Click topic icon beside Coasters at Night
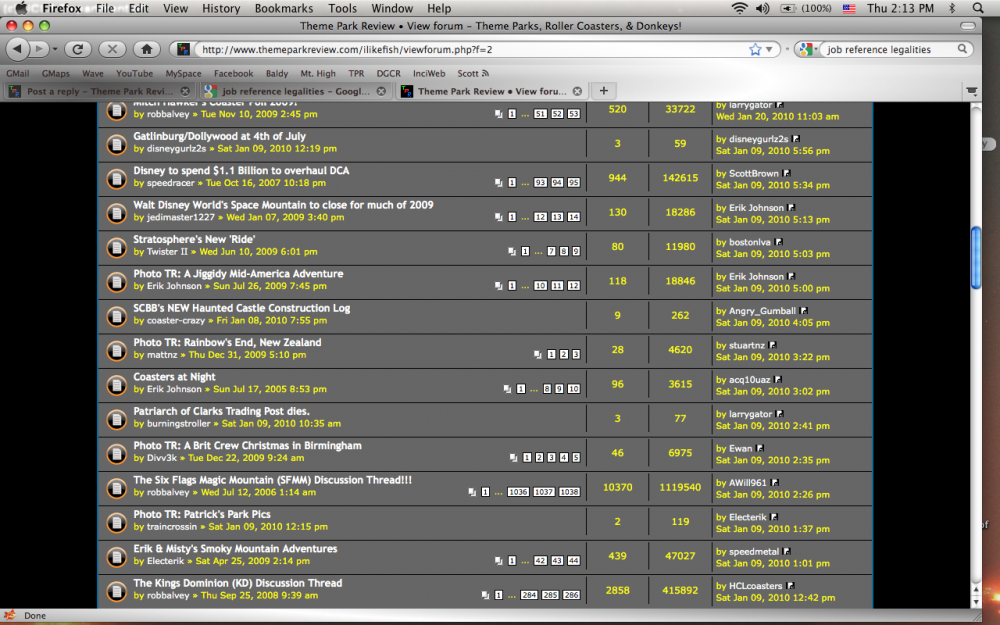This screenshot has height=625, width=1000. click(x=117, y=383)
